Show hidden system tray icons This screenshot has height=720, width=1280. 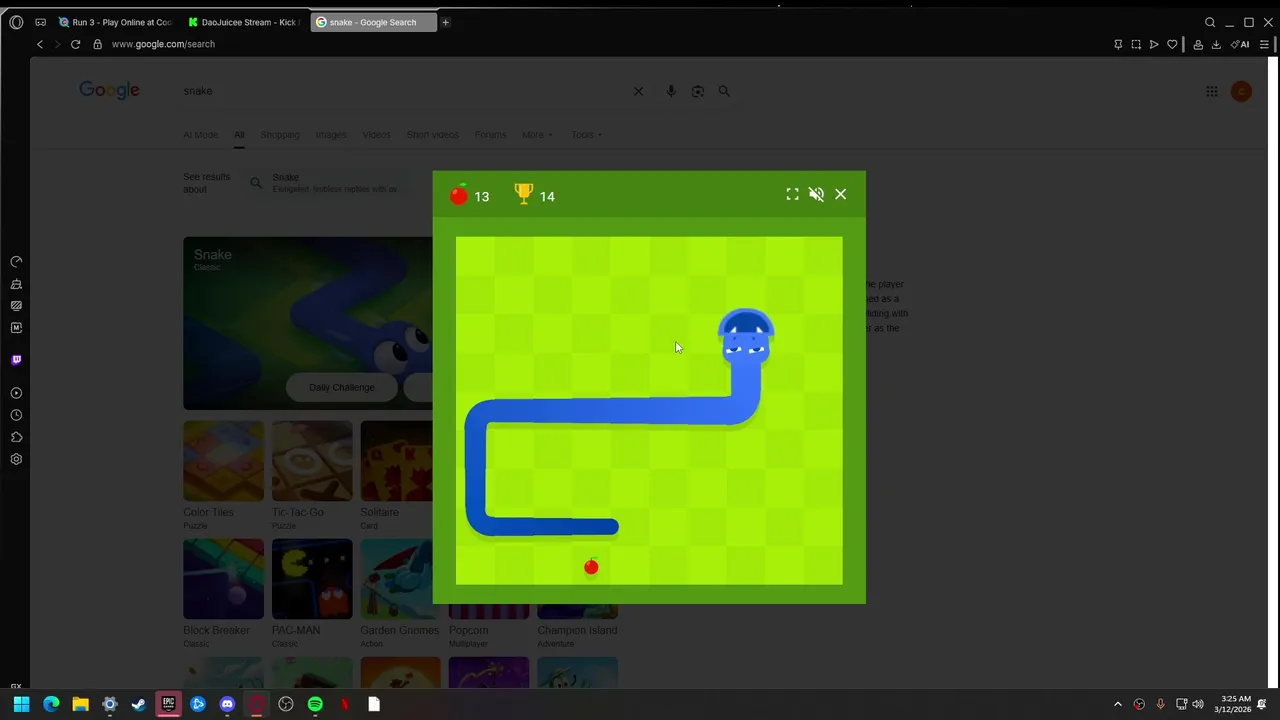click(x=1118, y=704)
